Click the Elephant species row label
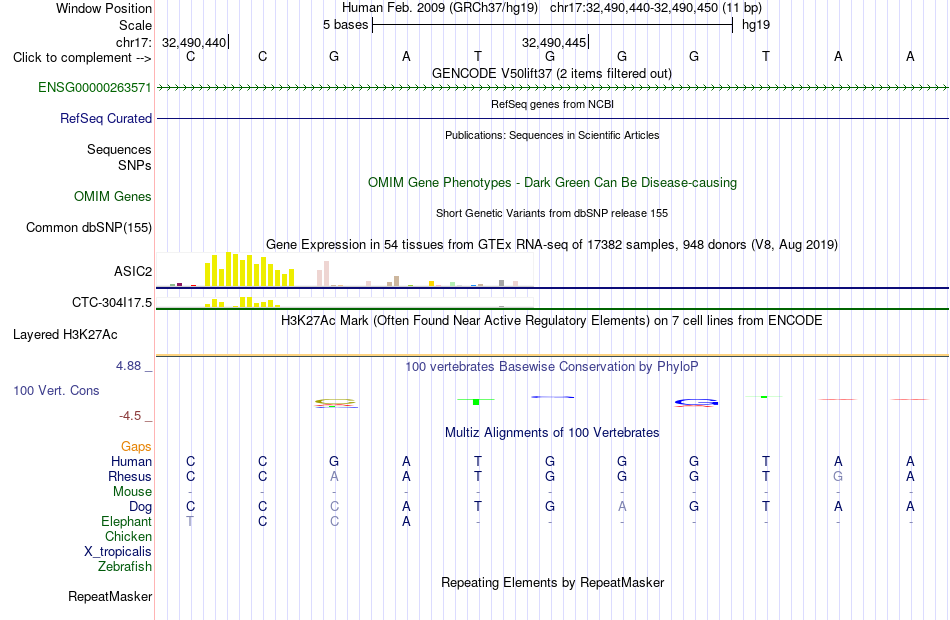This screenshot has width=950, height=620. (126, 521)
